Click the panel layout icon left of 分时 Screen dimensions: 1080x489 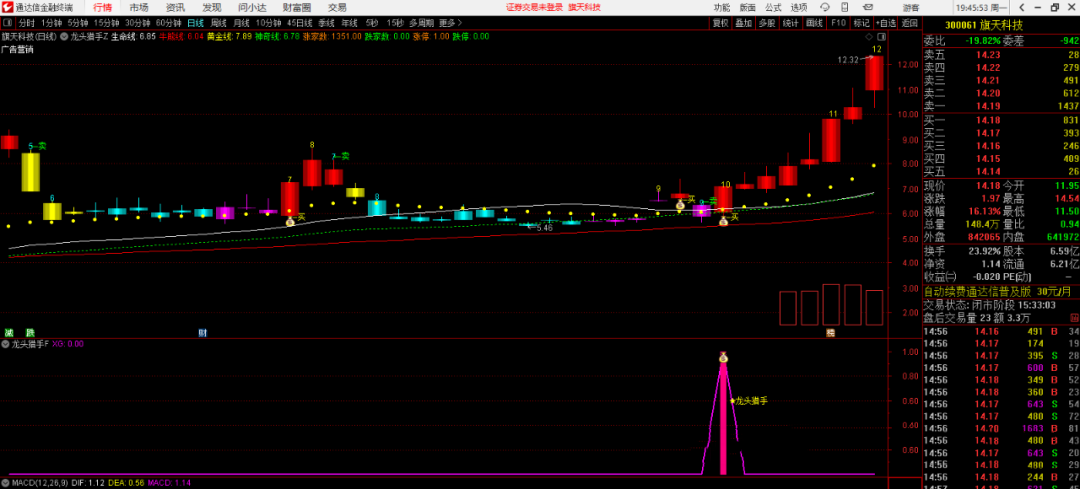tap(7, 22)
